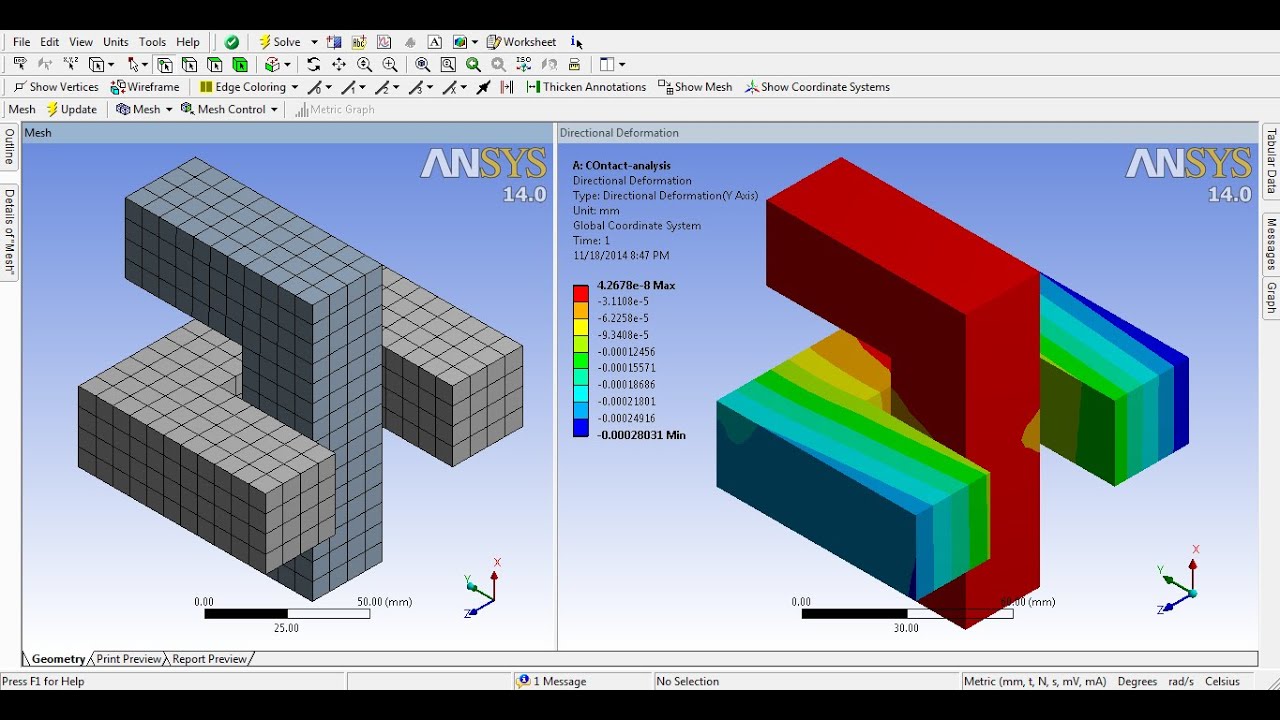Click the New Chart and Table icon

384,42
